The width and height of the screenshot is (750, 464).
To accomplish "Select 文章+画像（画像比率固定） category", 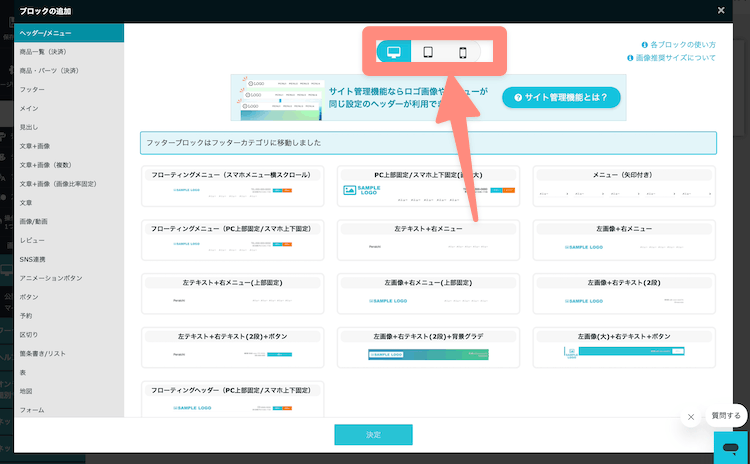I will [69, 184].
